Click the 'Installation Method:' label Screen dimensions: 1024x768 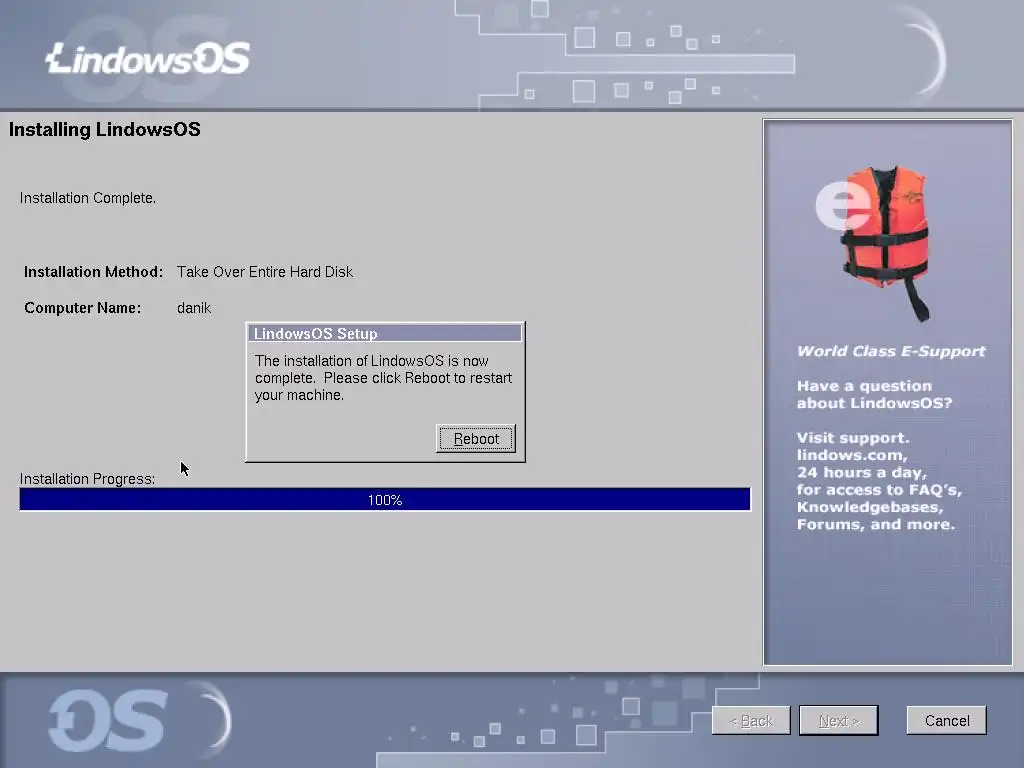93,272
